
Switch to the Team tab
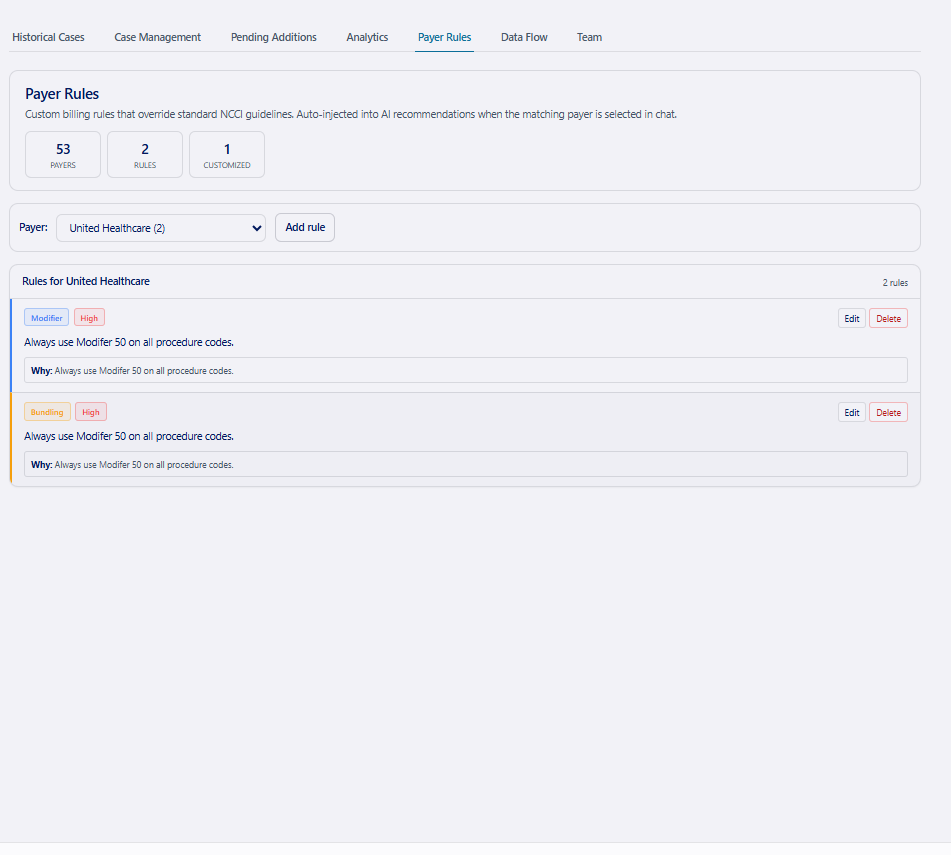tap(589, 37)
